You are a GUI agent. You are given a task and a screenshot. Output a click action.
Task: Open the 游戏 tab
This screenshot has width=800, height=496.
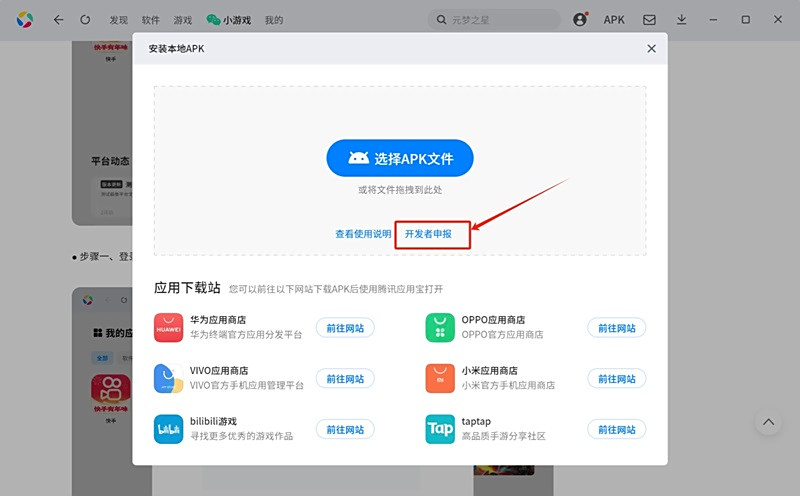(x=183, y=20)
